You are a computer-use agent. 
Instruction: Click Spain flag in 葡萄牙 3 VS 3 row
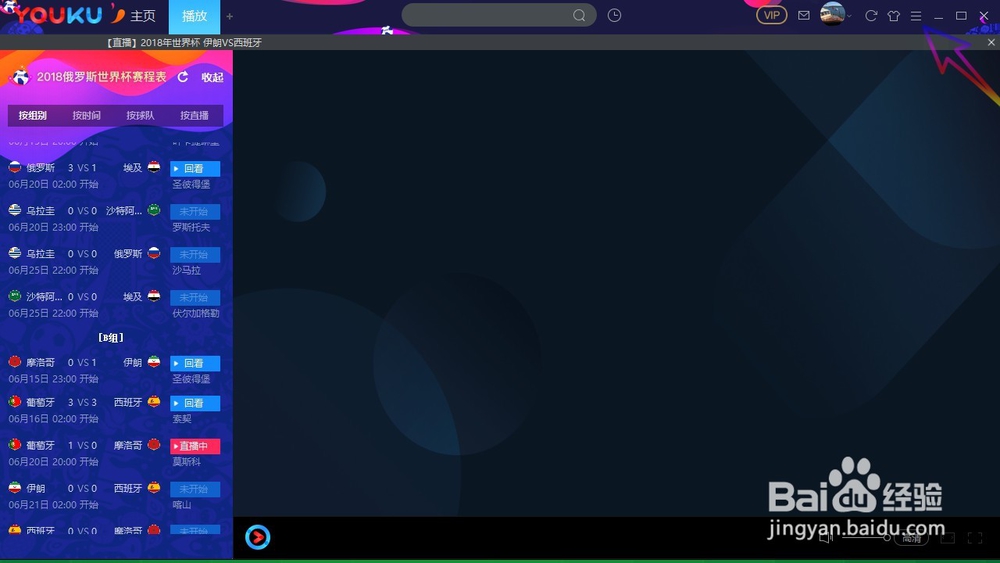[154, 402]
